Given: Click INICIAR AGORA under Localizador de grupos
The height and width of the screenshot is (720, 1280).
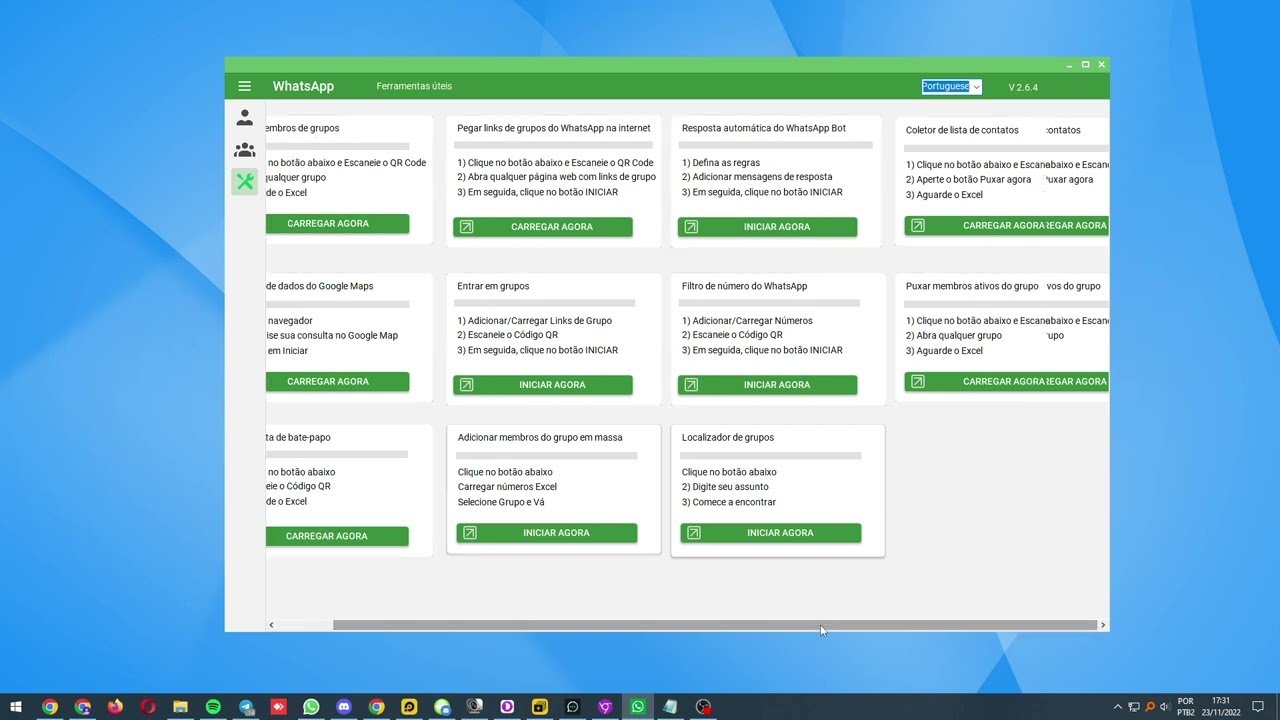Looking at the screenshot, I should [x=771, y=533].
